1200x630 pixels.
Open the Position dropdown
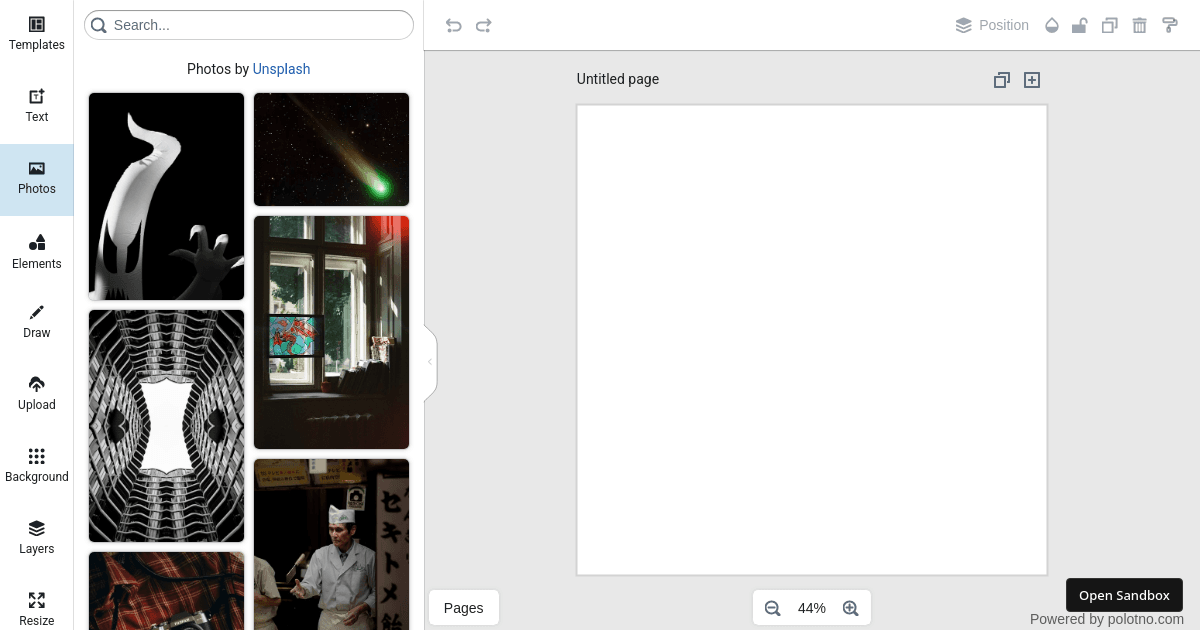992,25
